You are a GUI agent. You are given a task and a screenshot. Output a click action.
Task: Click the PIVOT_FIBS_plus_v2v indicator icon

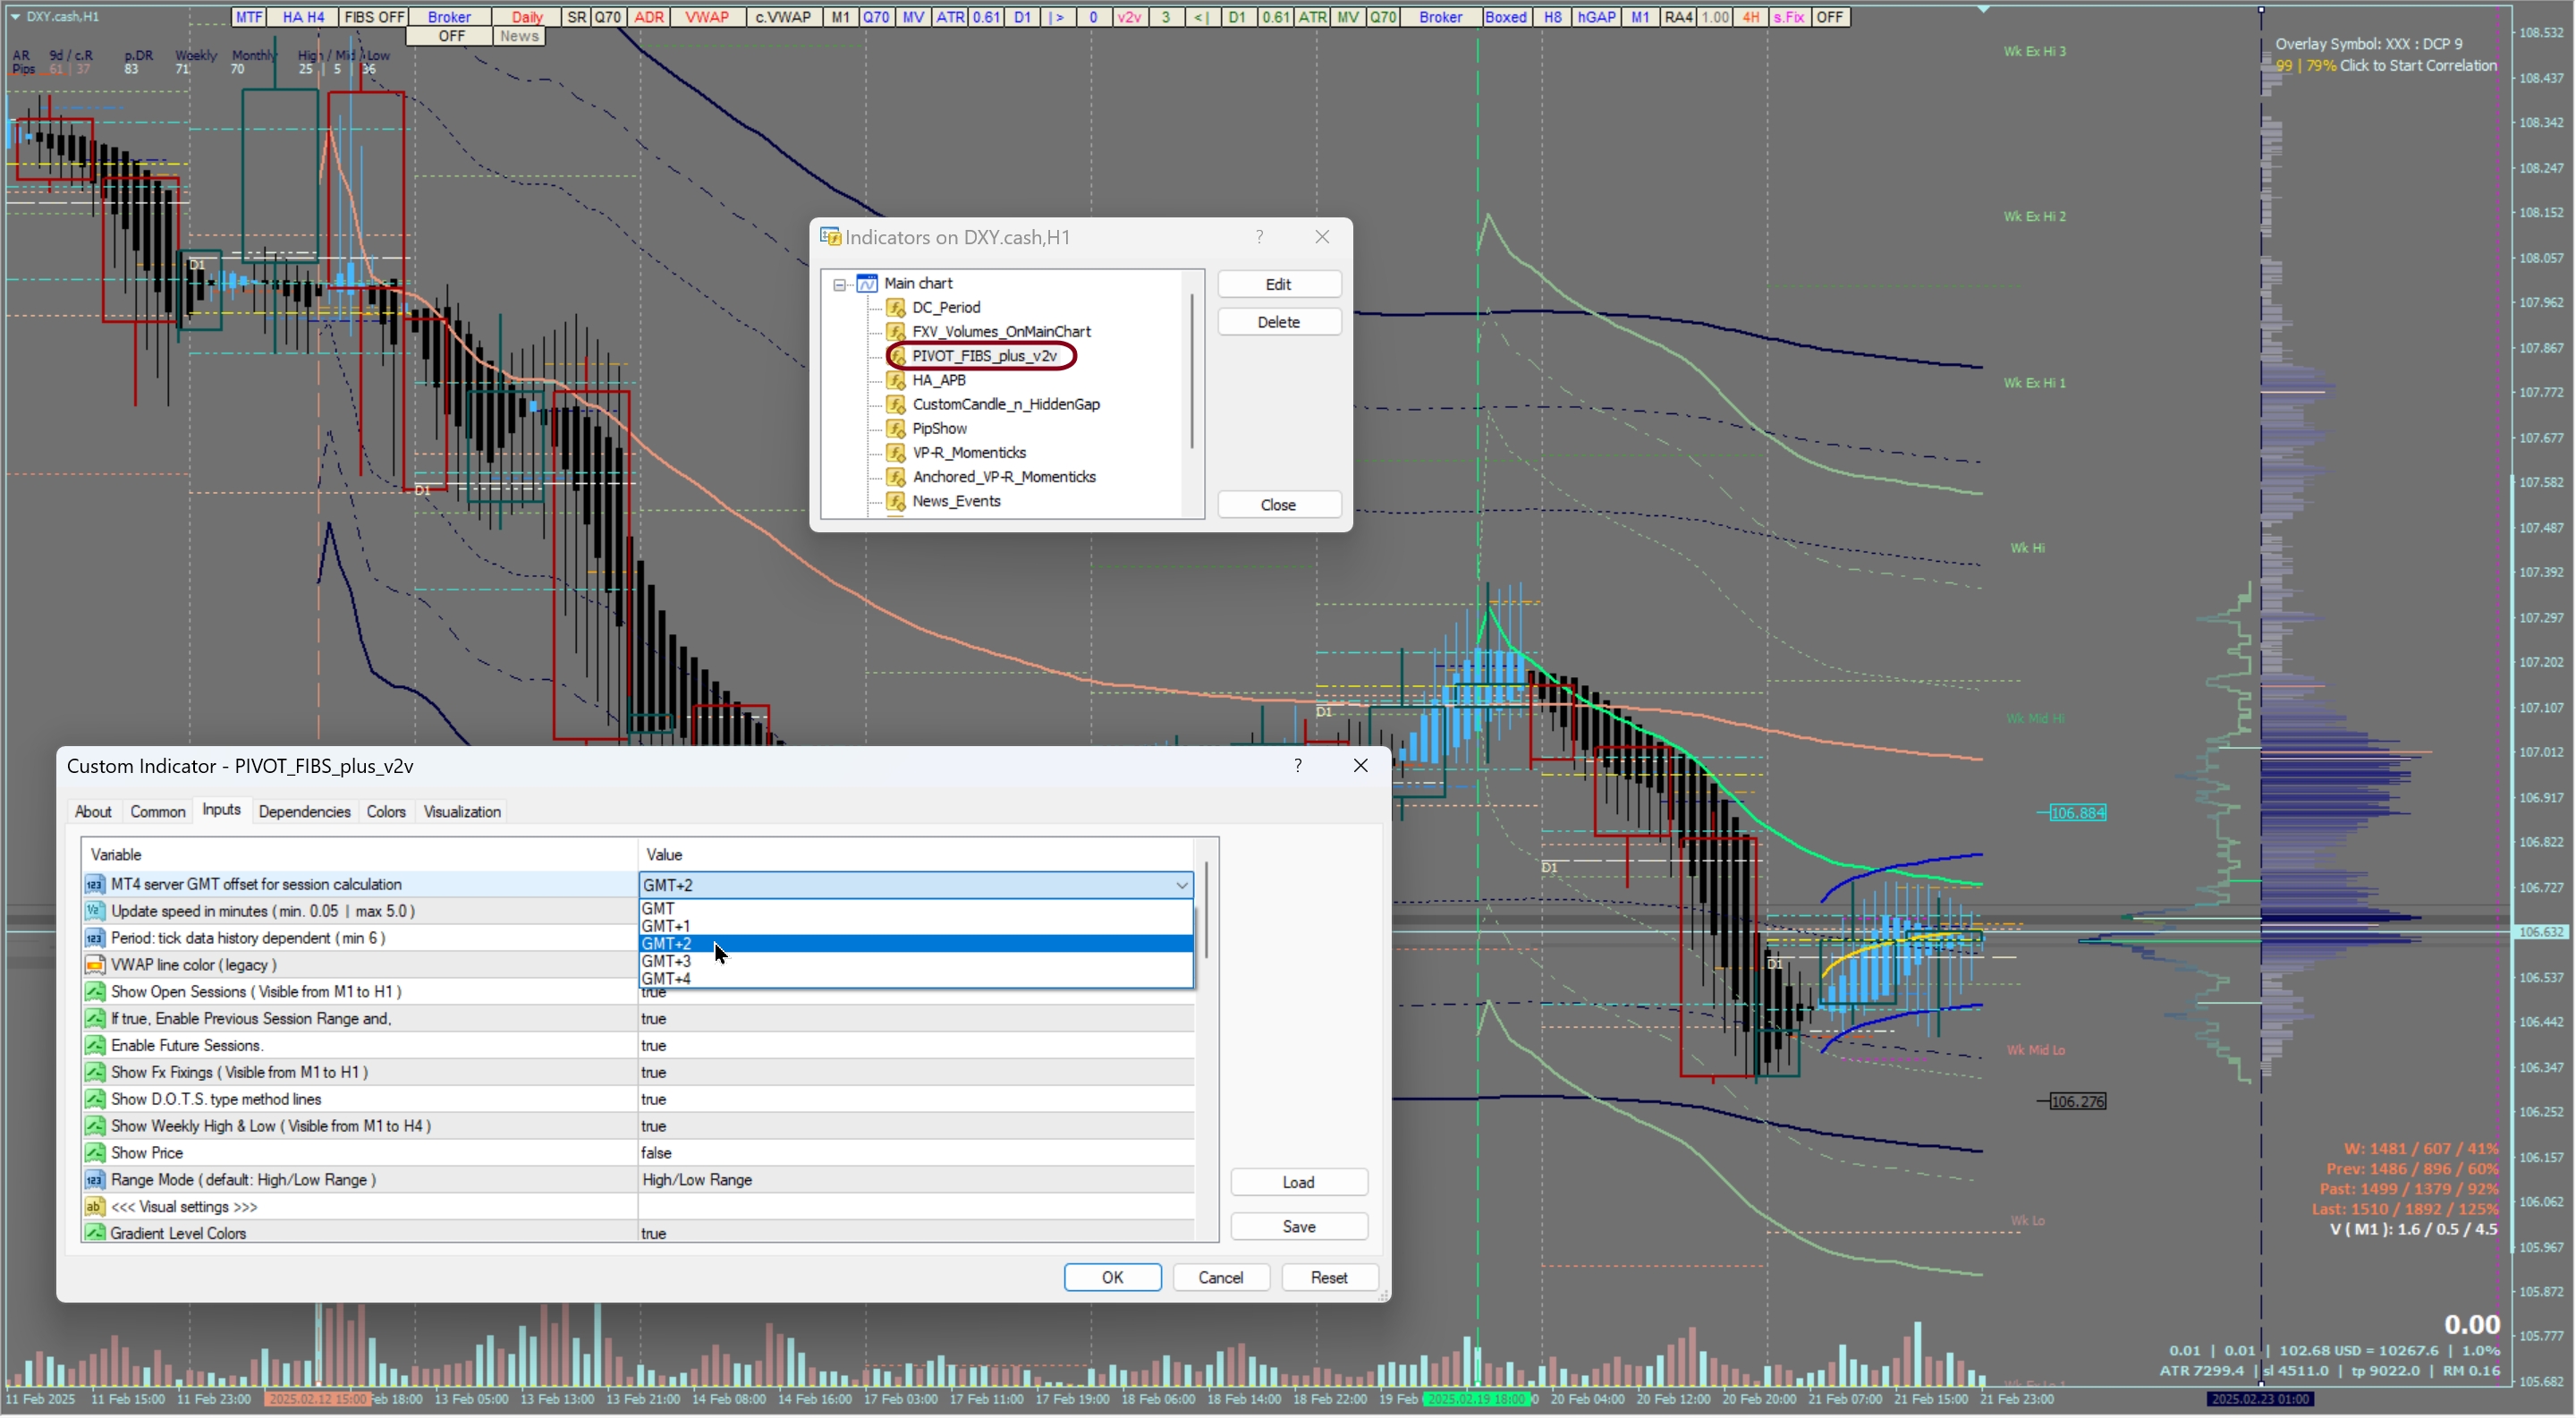pos(897,356)
